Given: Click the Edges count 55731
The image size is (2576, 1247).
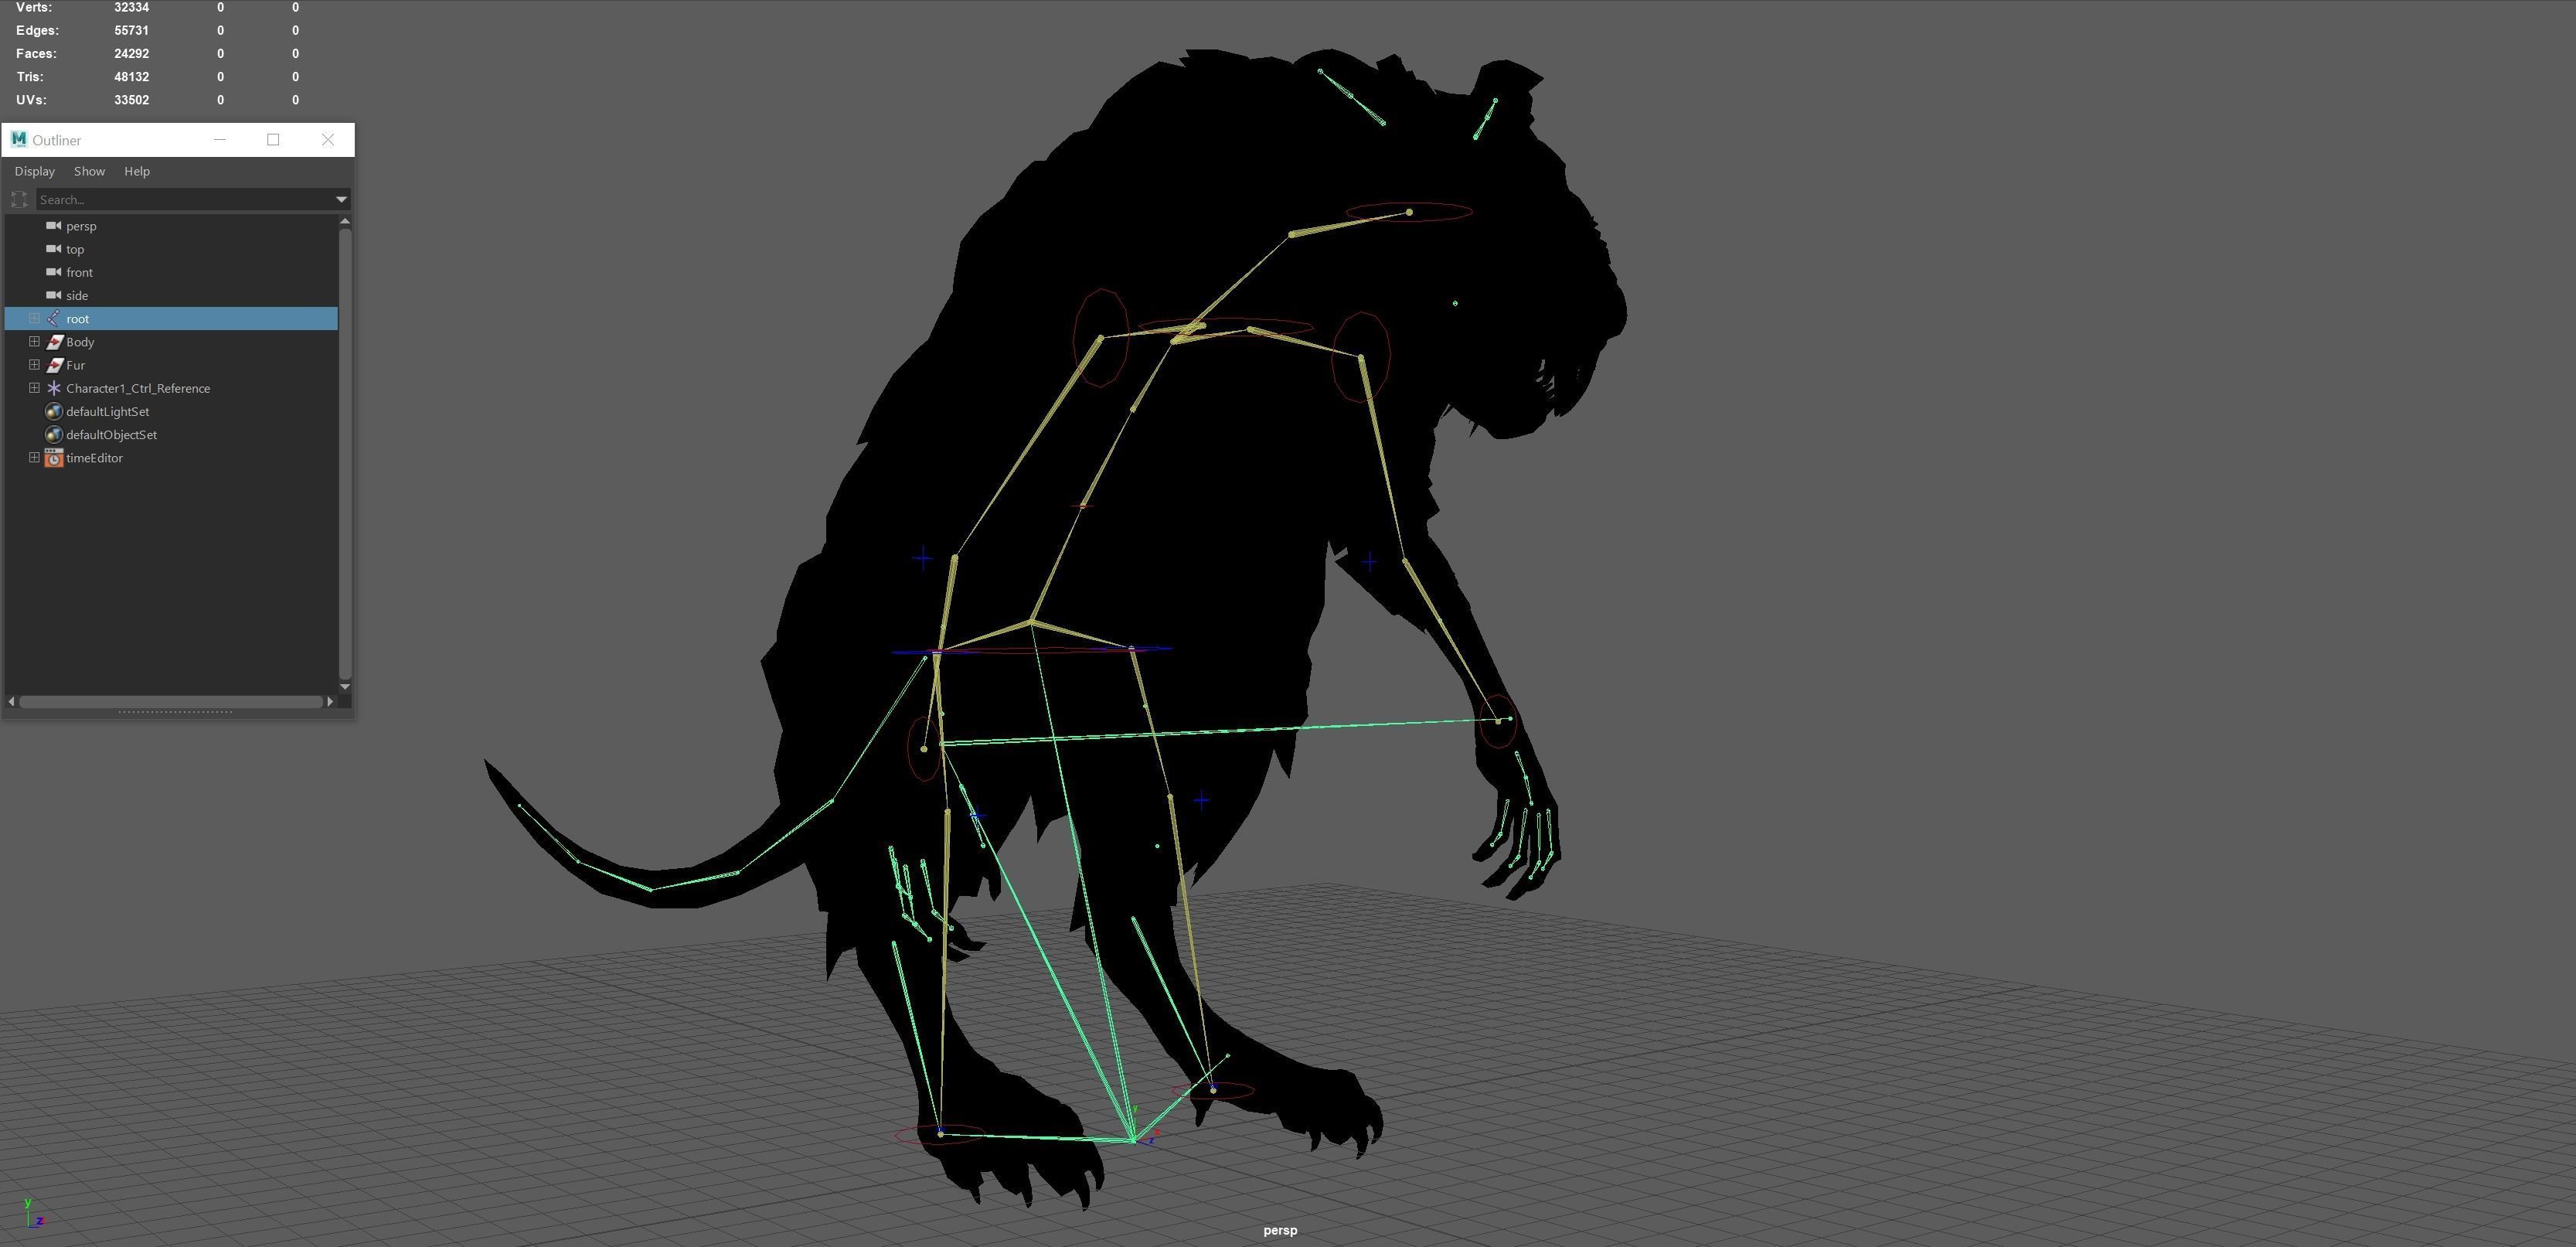Looking at the screenshot, I should [131, 30].
